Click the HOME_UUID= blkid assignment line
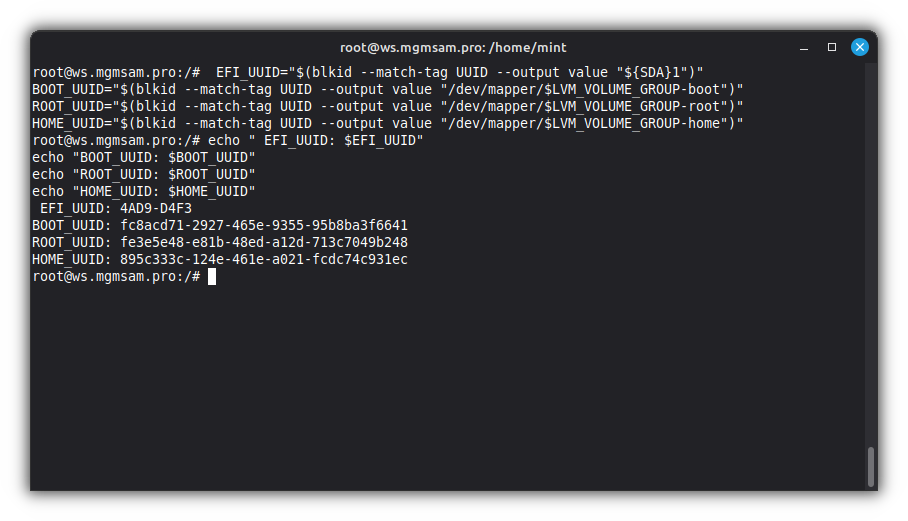 pyautogui.click(x=388, y=123)
